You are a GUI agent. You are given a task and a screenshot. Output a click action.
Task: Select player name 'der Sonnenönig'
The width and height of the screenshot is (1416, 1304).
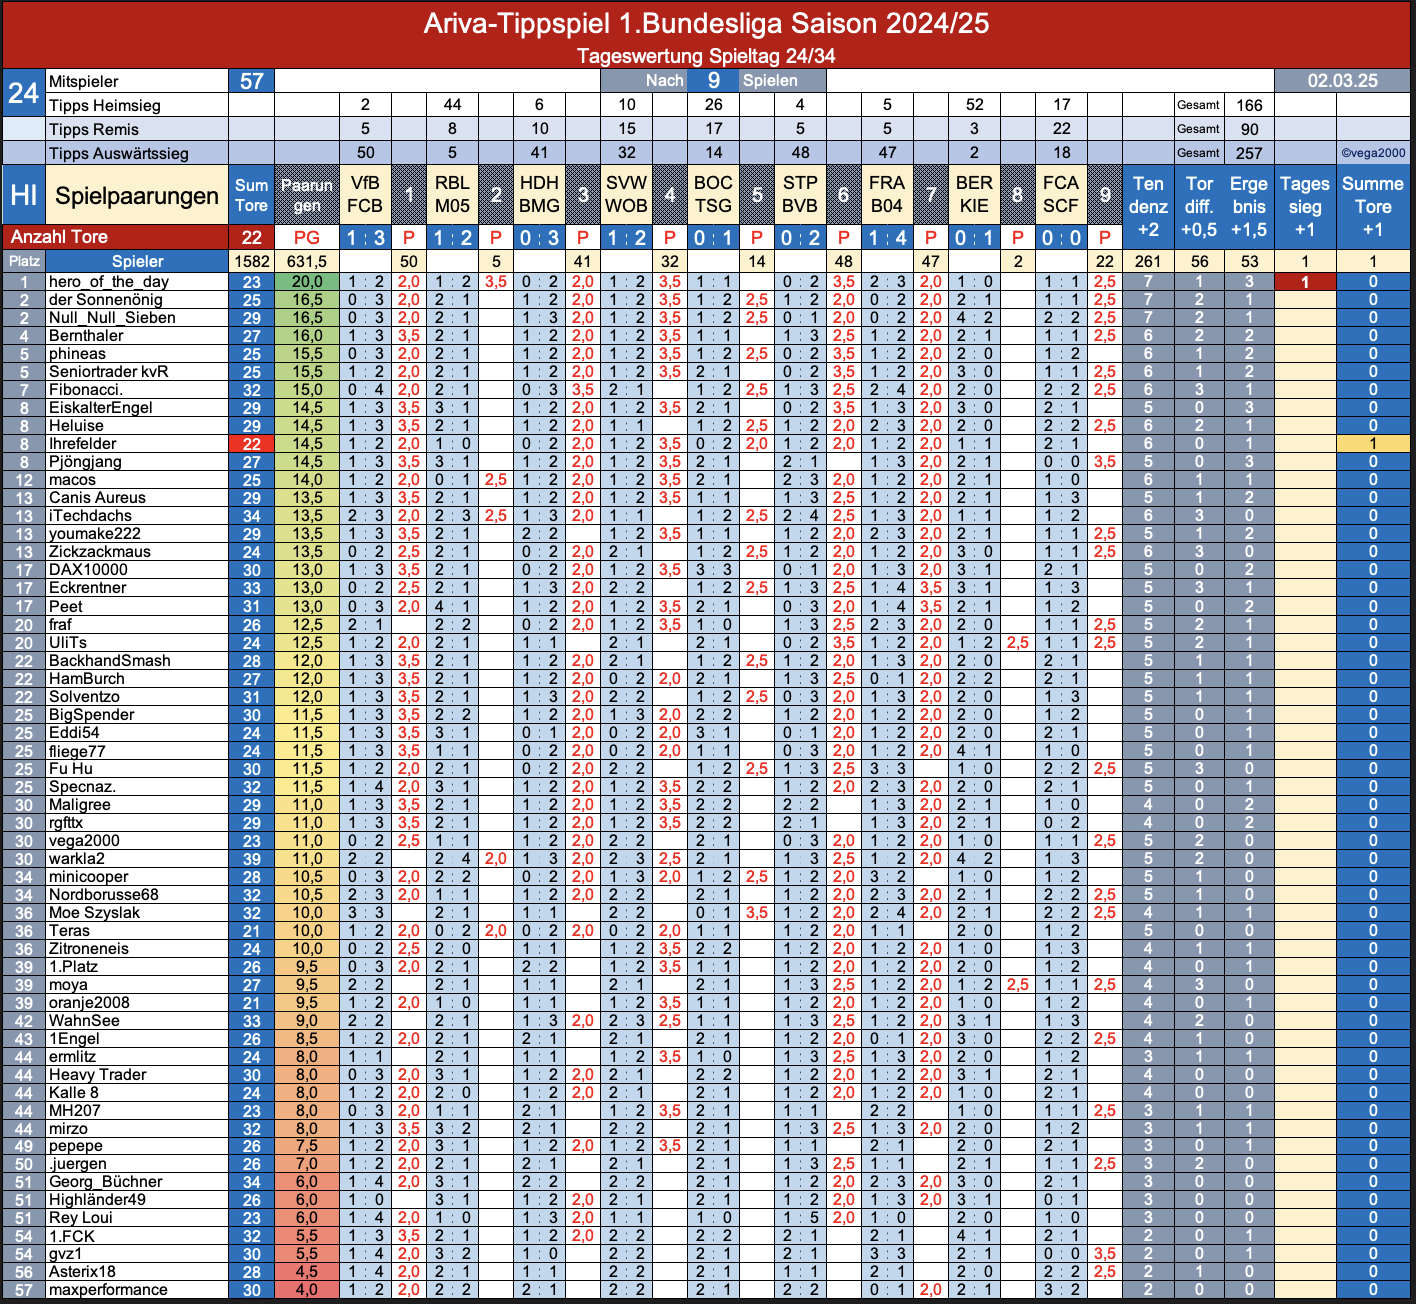(x=105, y=300)
